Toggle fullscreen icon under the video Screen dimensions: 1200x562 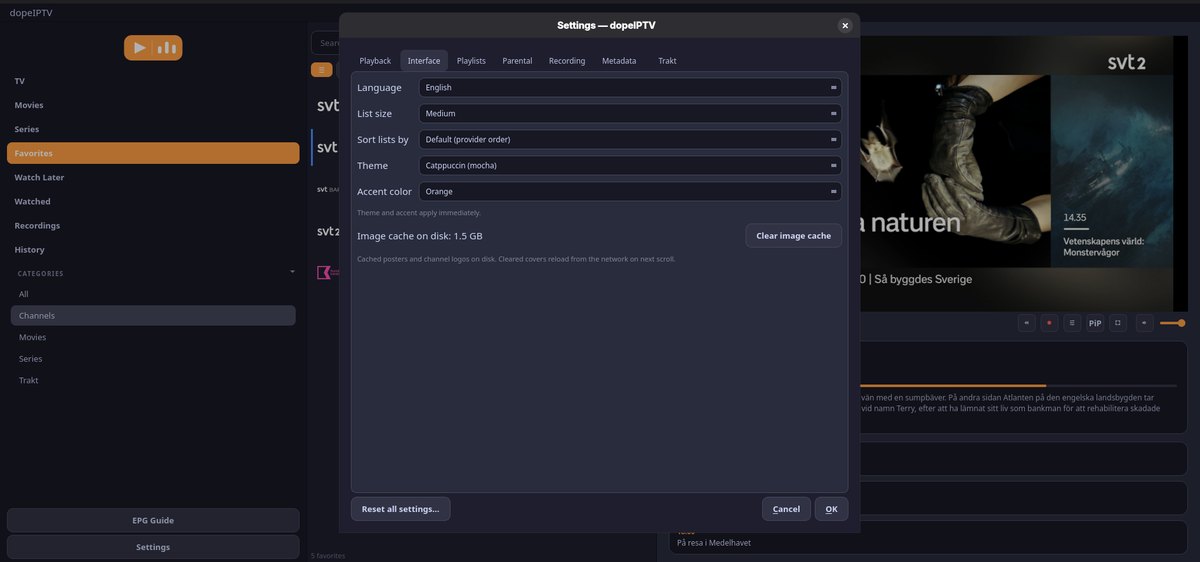1118,323
